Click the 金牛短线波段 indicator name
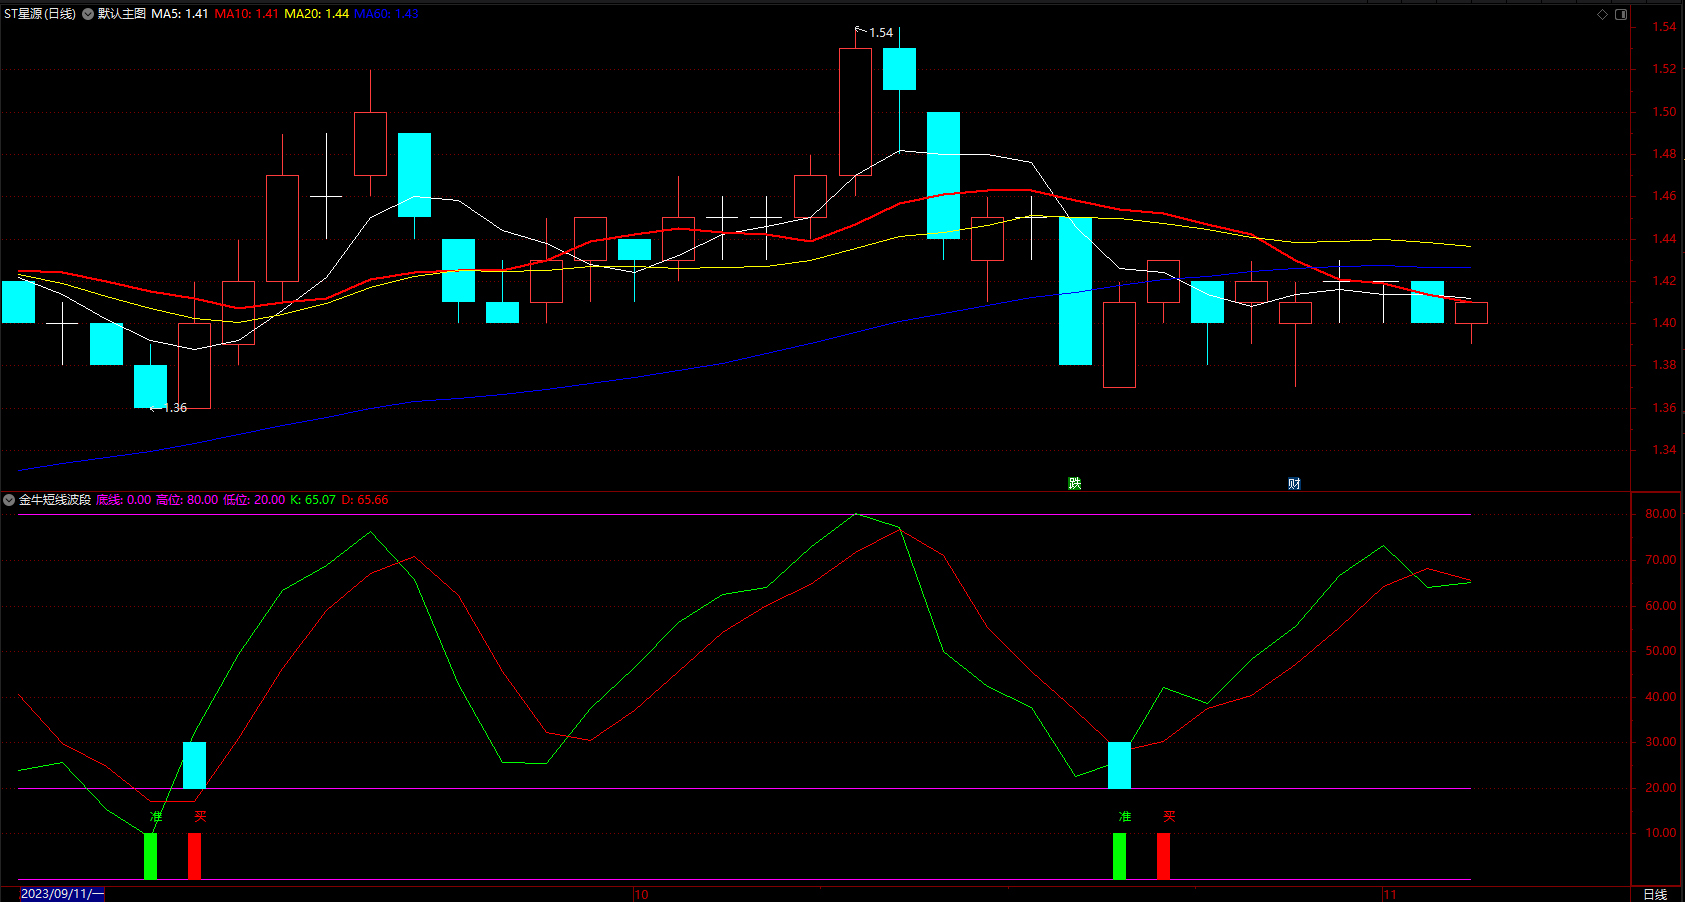 coord(55,500)
